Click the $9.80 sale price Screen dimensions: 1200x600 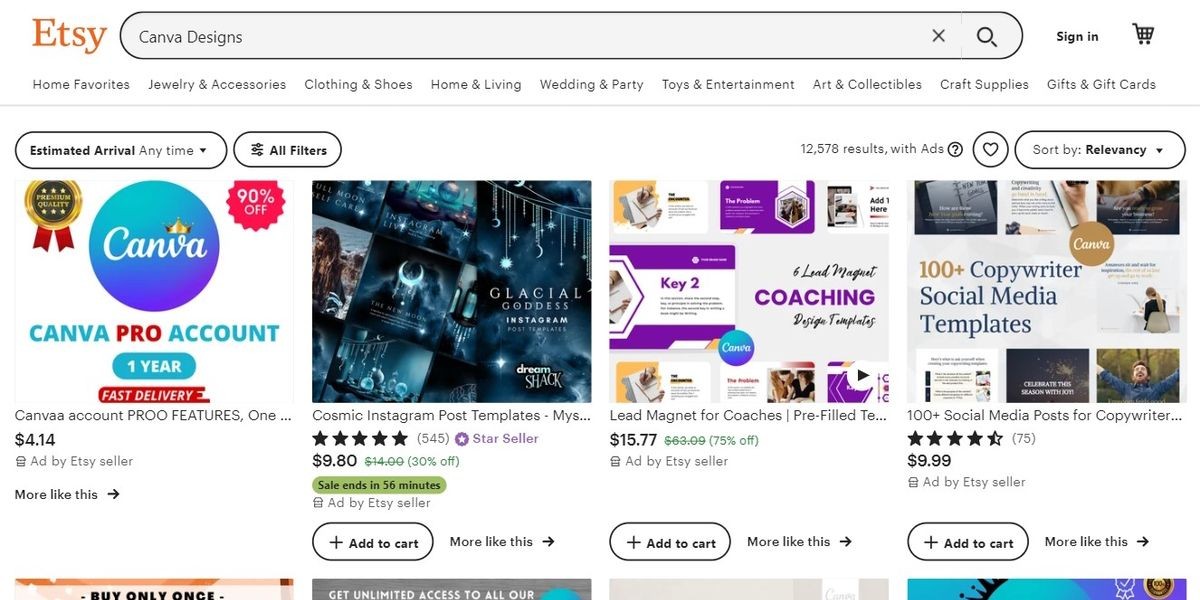tap(334, 460)
